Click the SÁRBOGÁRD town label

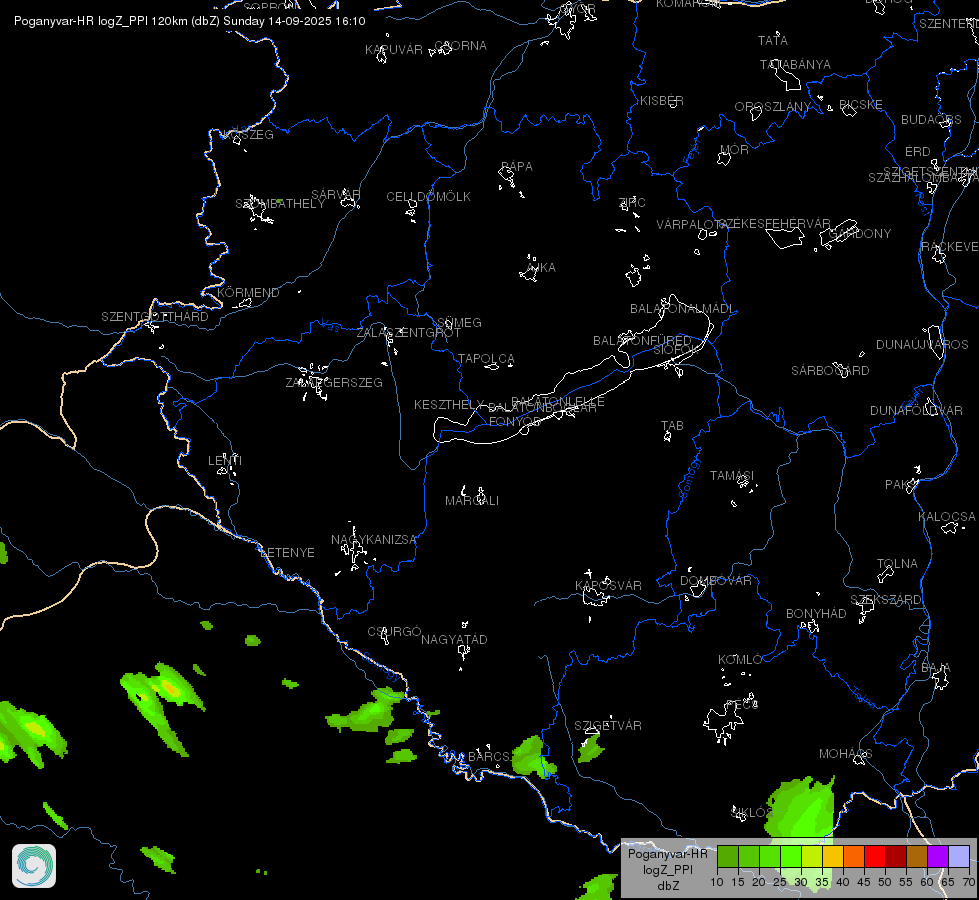[830, 371]
